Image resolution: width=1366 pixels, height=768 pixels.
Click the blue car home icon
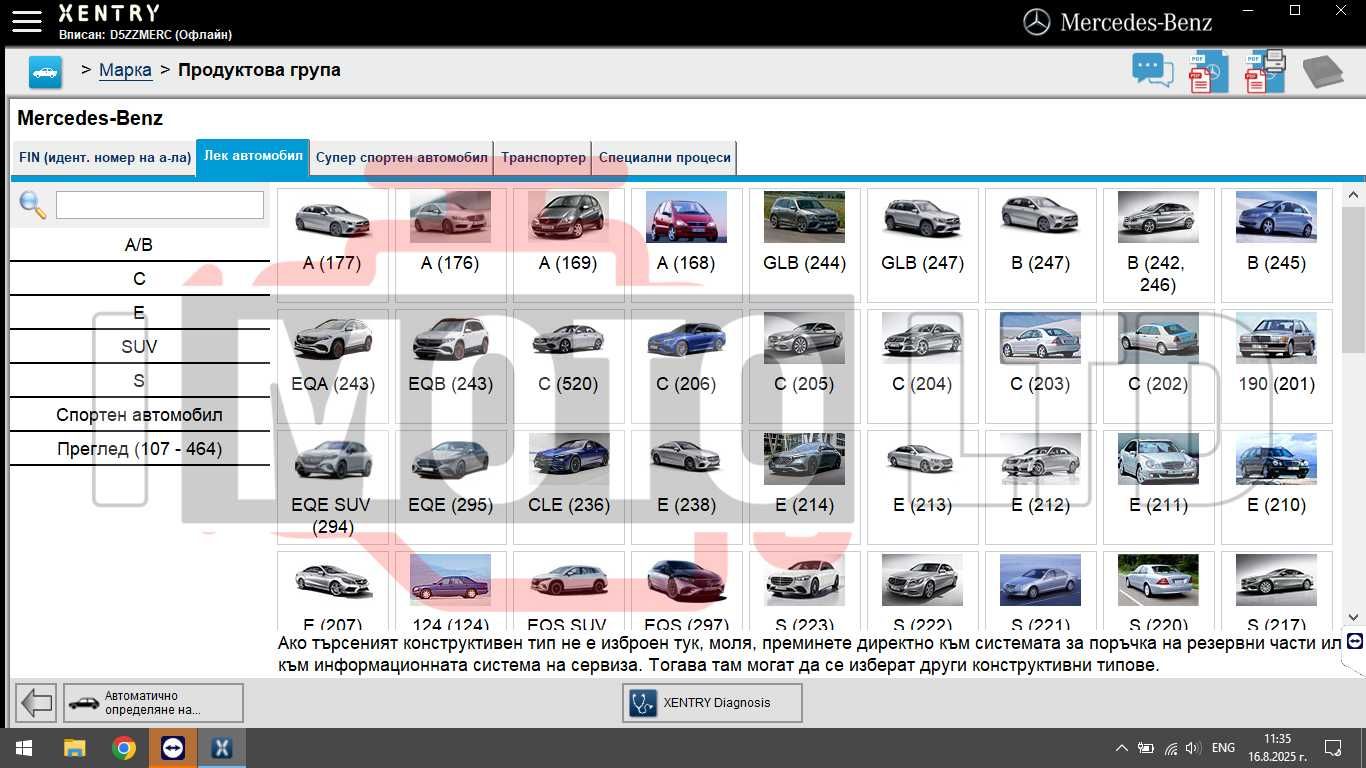[45, 72]
